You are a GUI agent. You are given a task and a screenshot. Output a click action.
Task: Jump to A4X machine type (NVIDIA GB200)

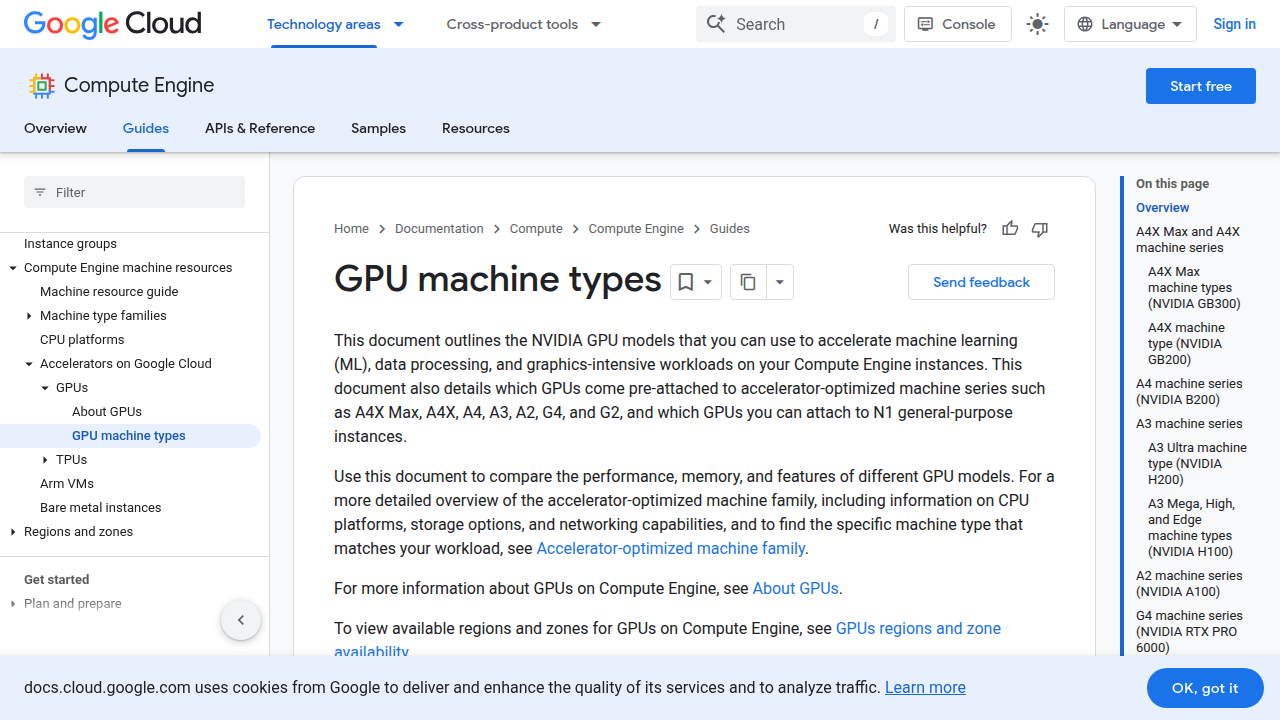1186,344
